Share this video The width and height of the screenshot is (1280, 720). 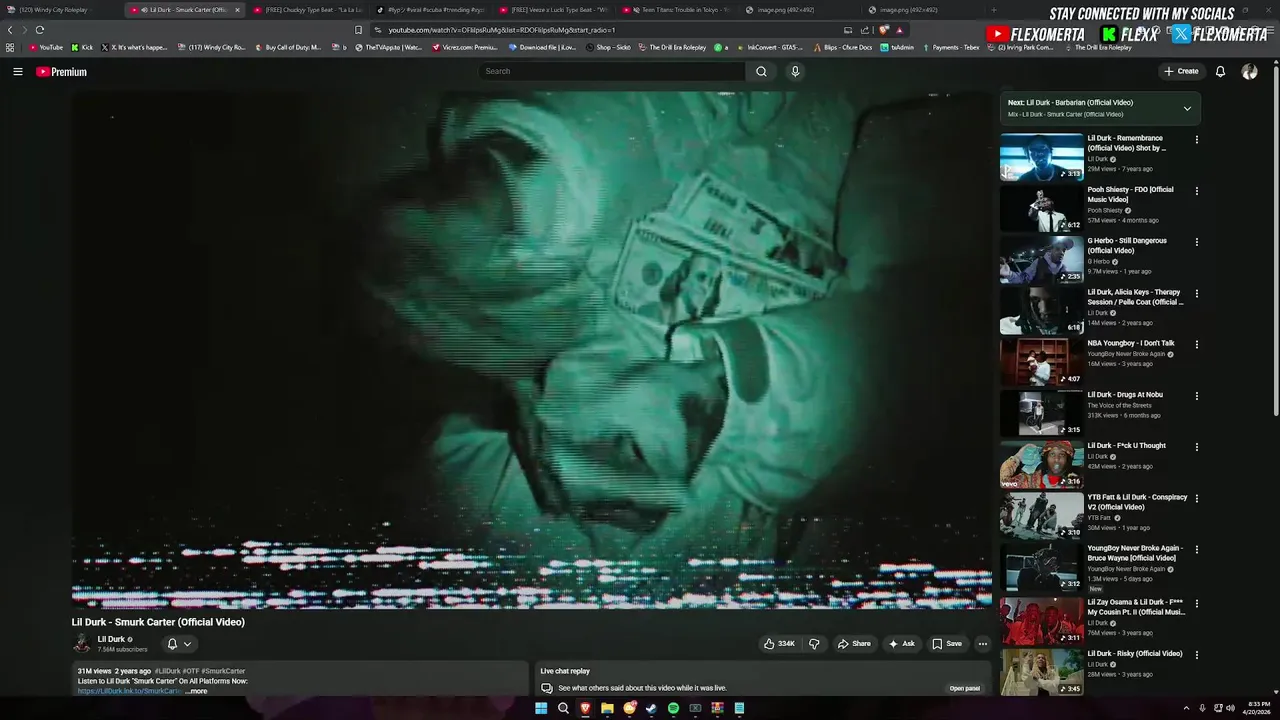click(x=854, y=644)
